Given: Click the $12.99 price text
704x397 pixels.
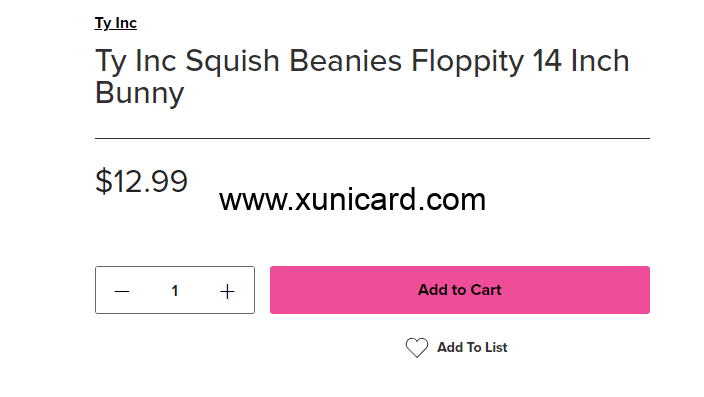Looking at the screenshot, I should tap(141, 181).
